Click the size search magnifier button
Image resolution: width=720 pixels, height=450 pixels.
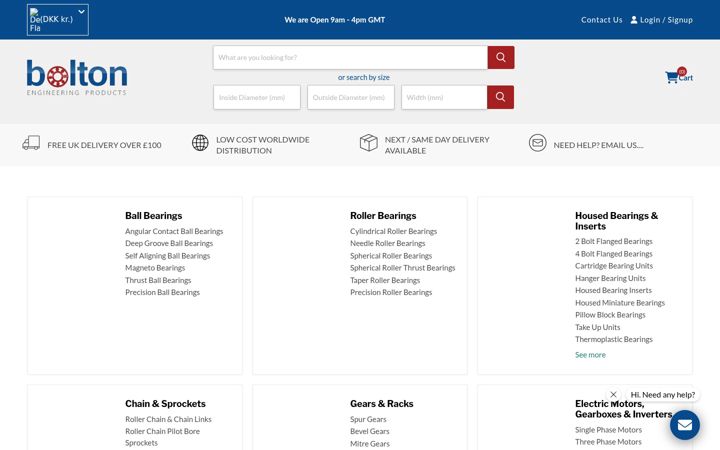501,97
